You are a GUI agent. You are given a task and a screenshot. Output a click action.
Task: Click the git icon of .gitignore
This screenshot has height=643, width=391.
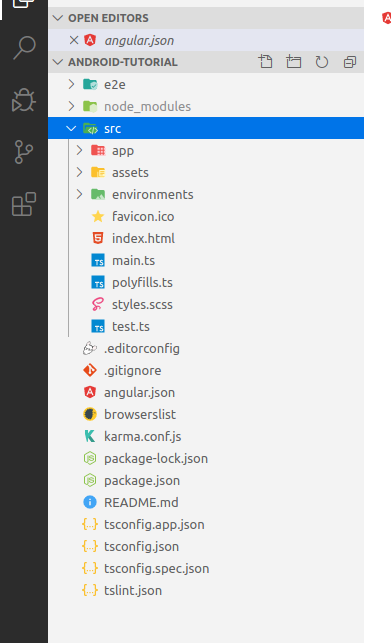[90, 370]
